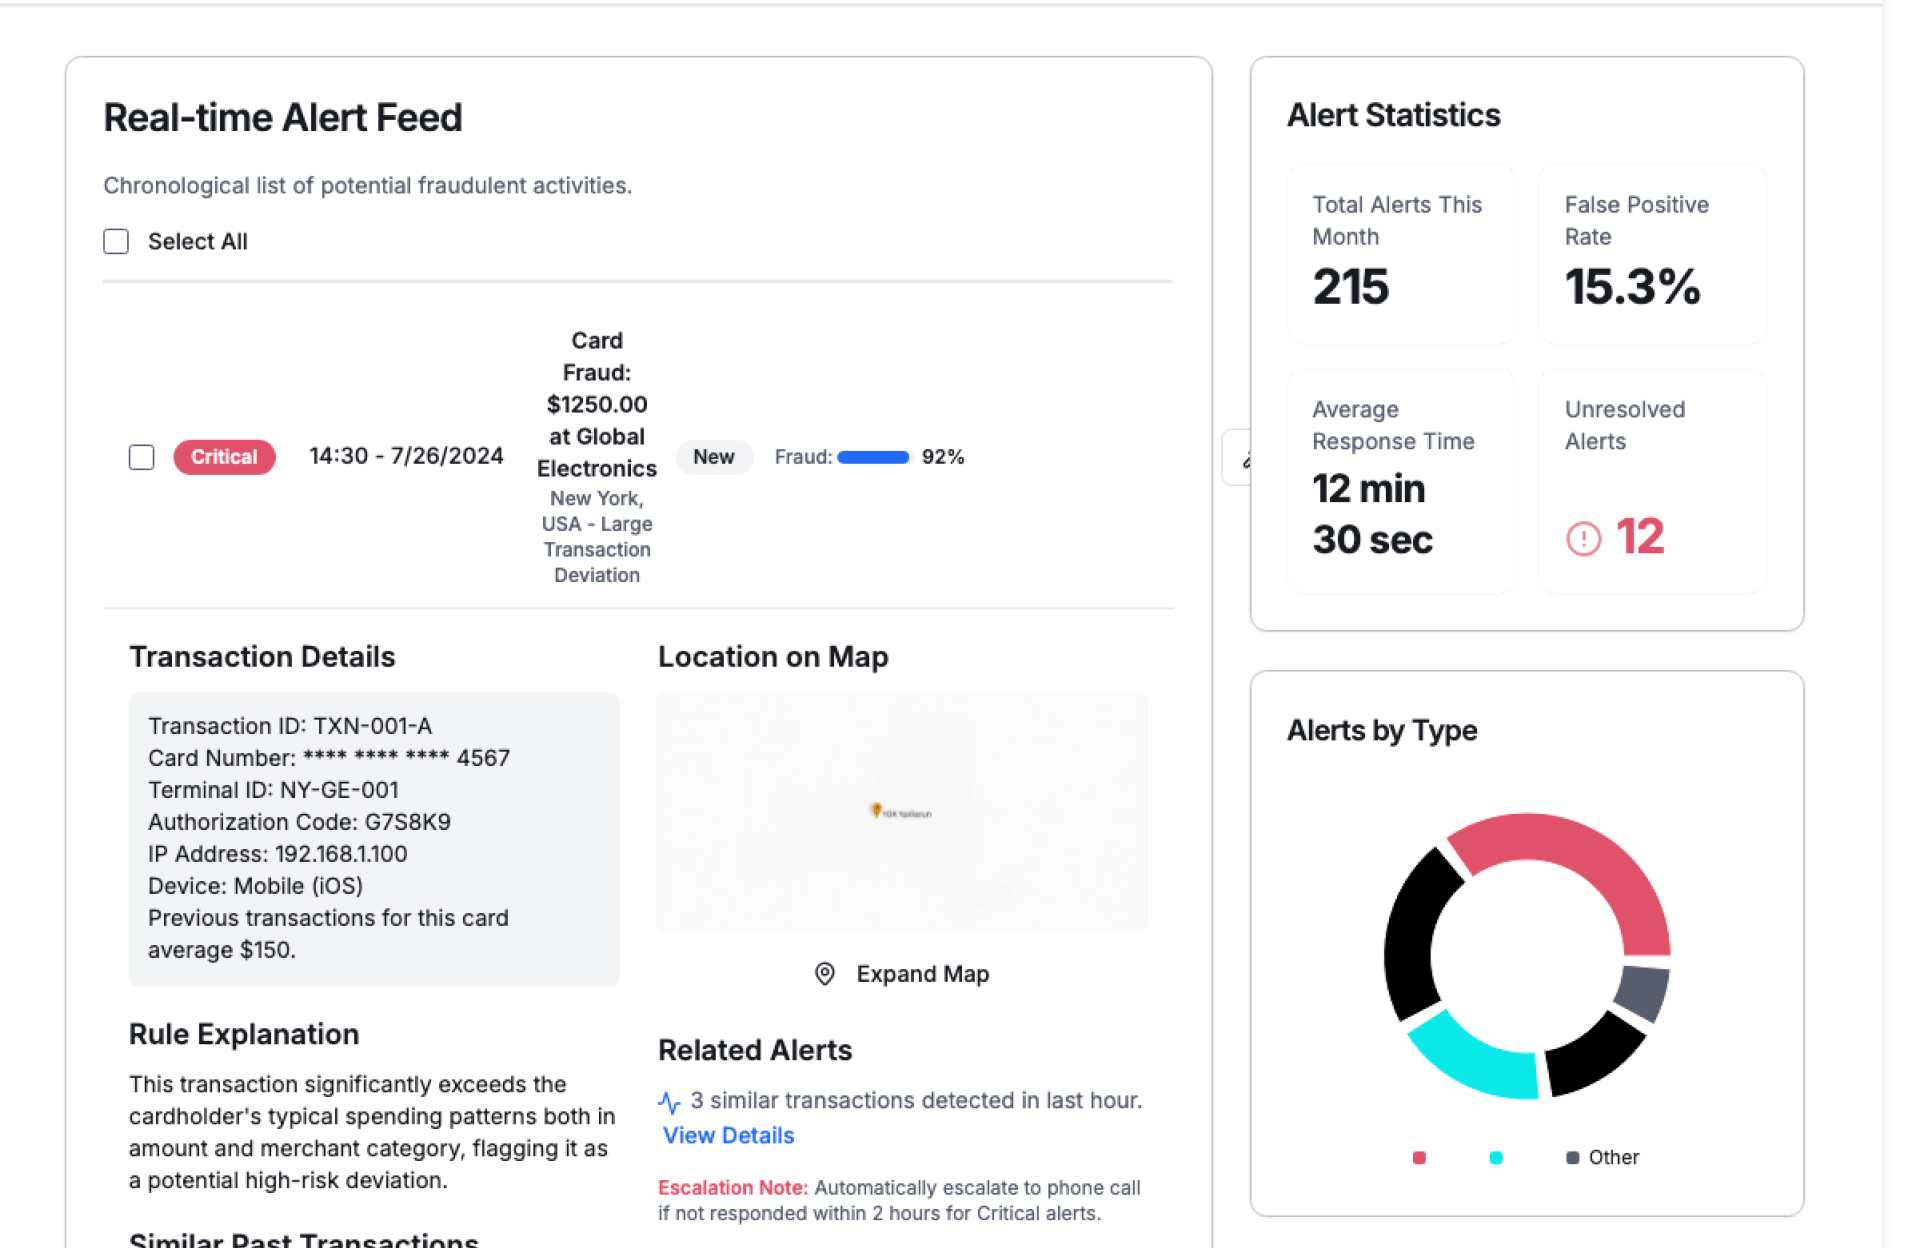The width and height of the screenshot is (1920, 1248).
Task: Click the gray Other legend marker
Action: pyautogui.click(x=1572, y=1157)
